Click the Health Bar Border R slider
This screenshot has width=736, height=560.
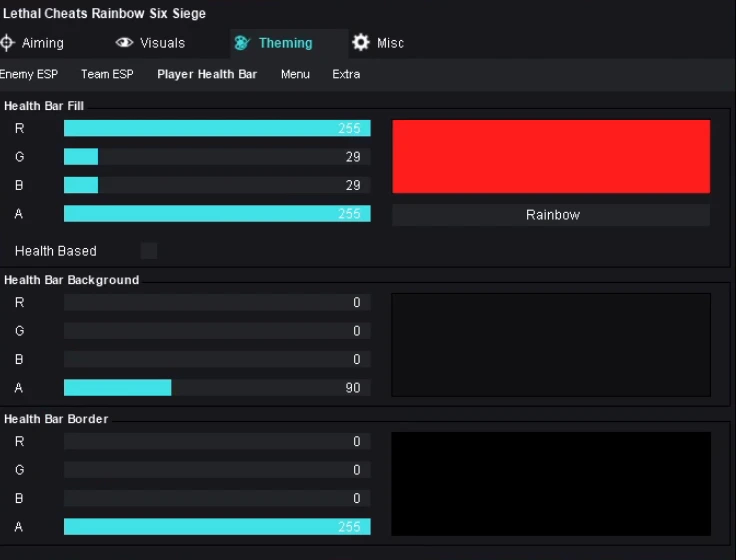point(217,441)
